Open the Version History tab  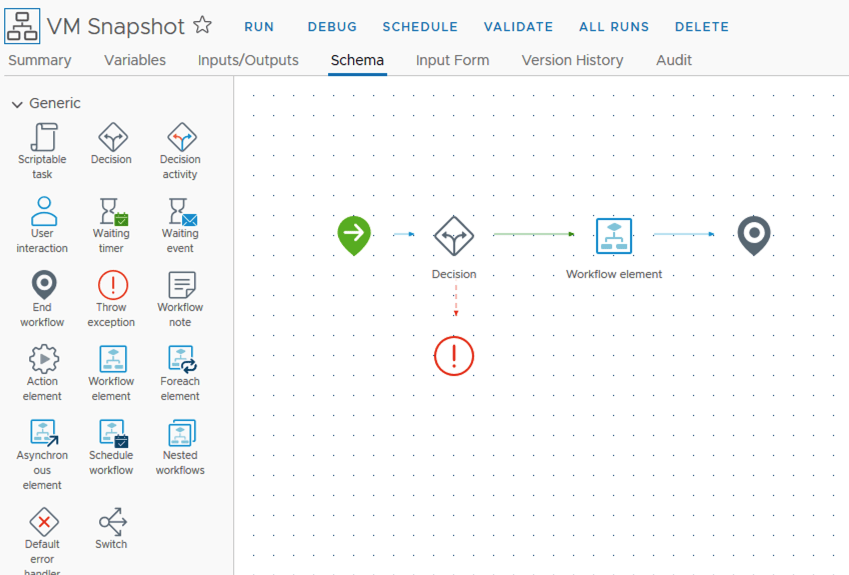[572, 60]
